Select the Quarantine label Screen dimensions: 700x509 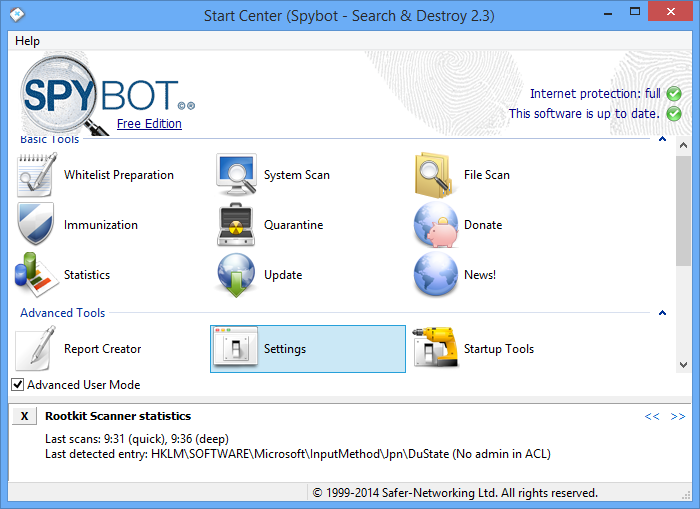coord(293,225)
